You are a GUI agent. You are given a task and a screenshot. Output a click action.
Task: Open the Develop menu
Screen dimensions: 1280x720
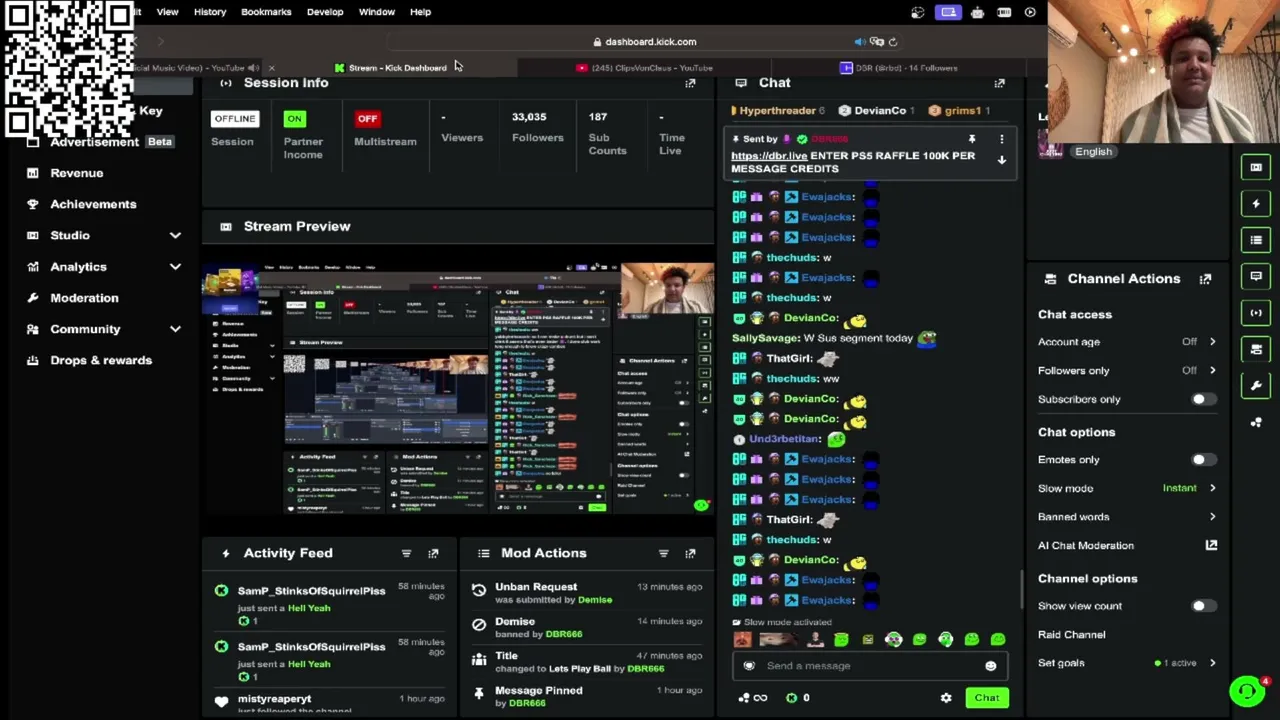click(x=325, y=12)
